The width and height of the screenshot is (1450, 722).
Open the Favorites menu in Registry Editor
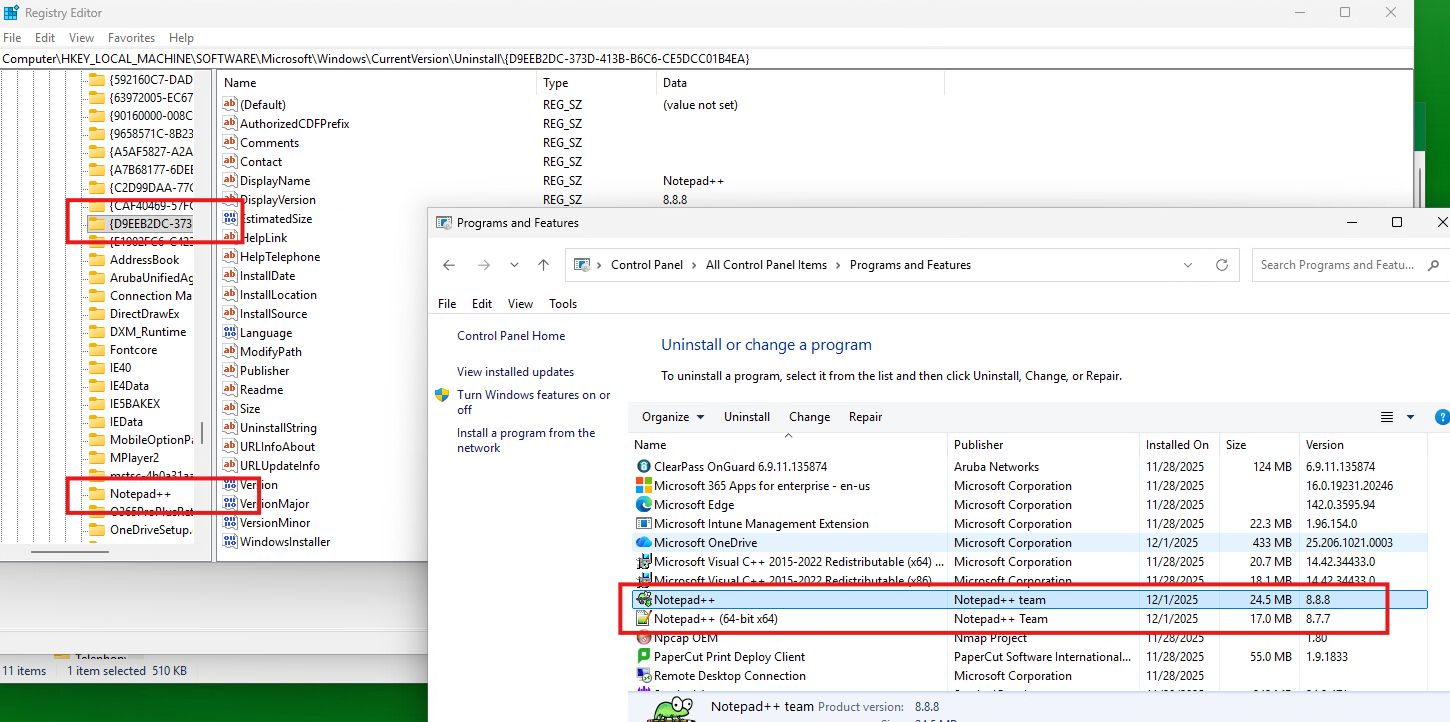click(x=131, y=38)
